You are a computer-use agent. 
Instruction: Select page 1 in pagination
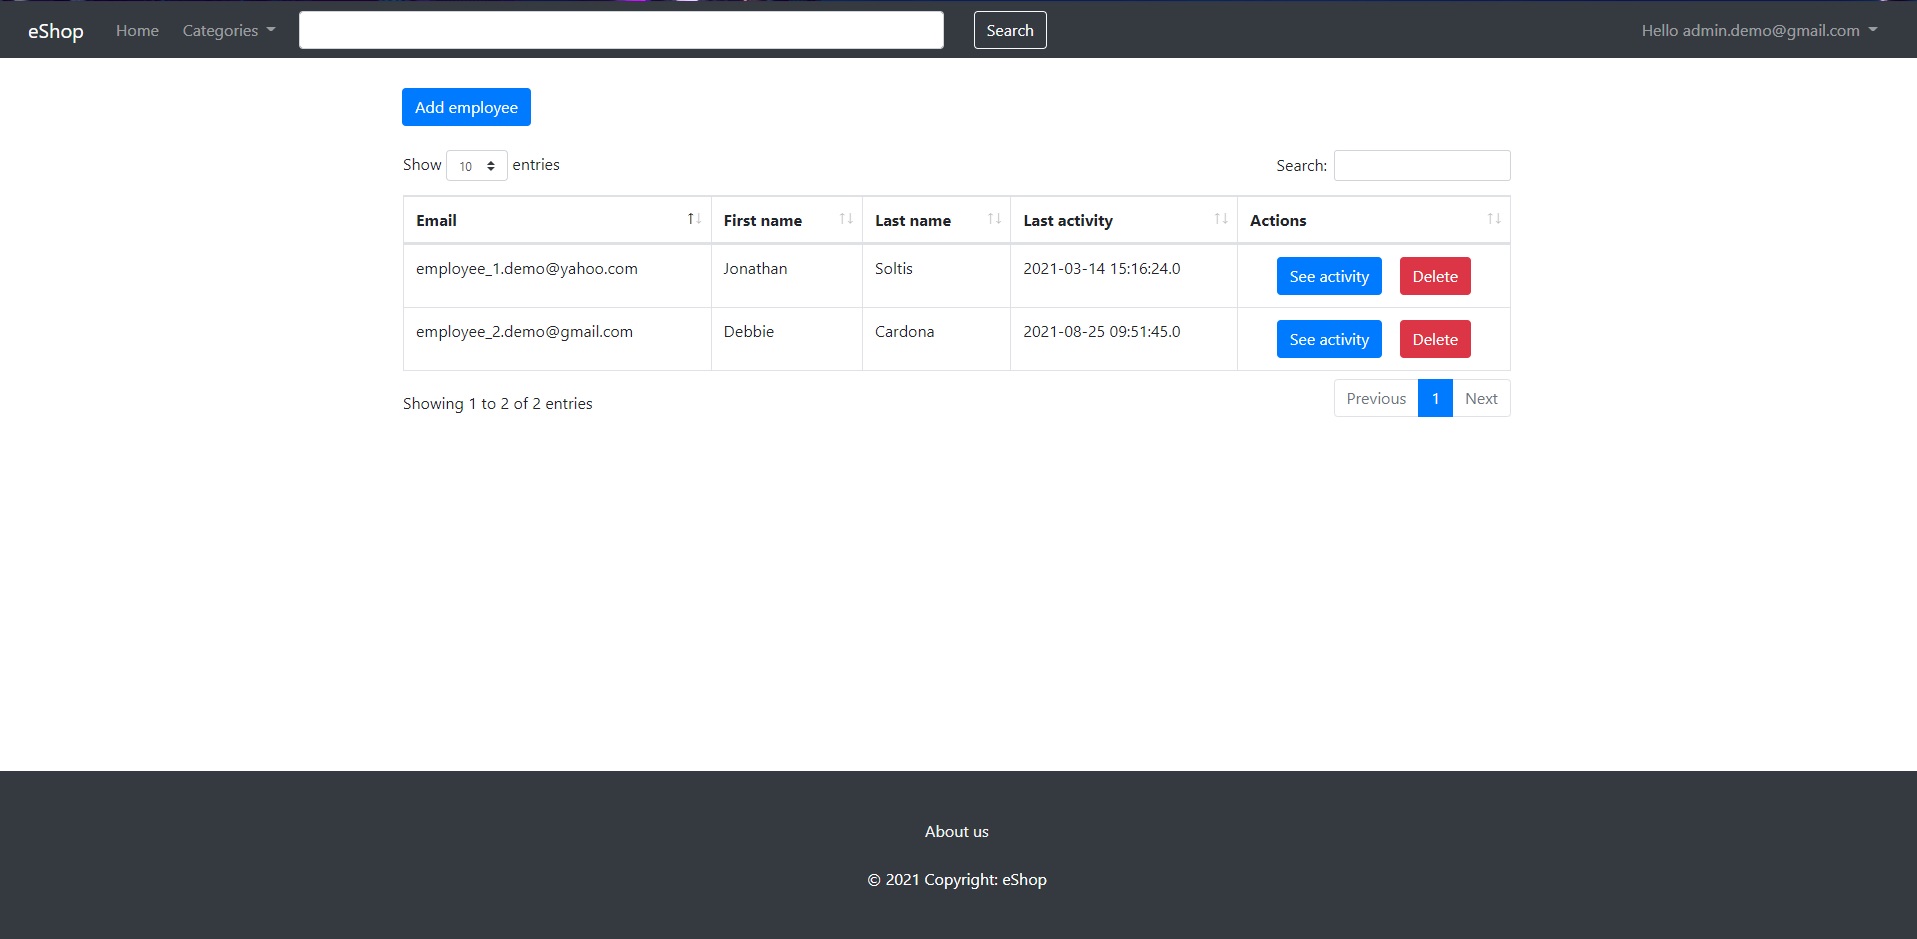click(x=1435, y=398)
